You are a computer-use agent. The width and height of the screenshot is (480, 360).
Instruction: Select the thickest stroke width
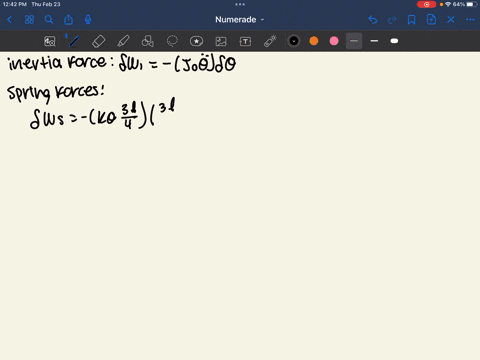tap(394, 41)
